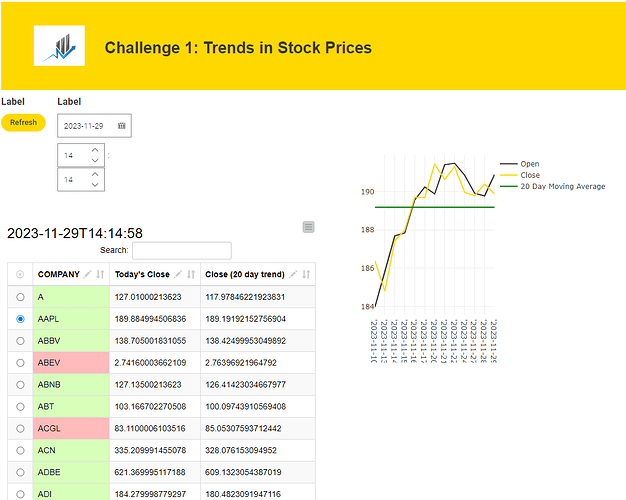The height and width of the screenshot is (500, 626).
Task: Edit the Today's Close column pencil icon
Action: click(x=178, y=274)
